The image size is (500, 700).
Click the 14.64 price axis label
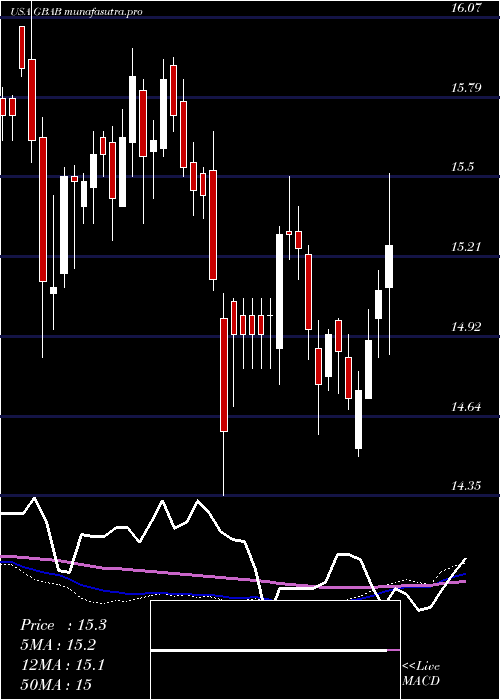467,406
